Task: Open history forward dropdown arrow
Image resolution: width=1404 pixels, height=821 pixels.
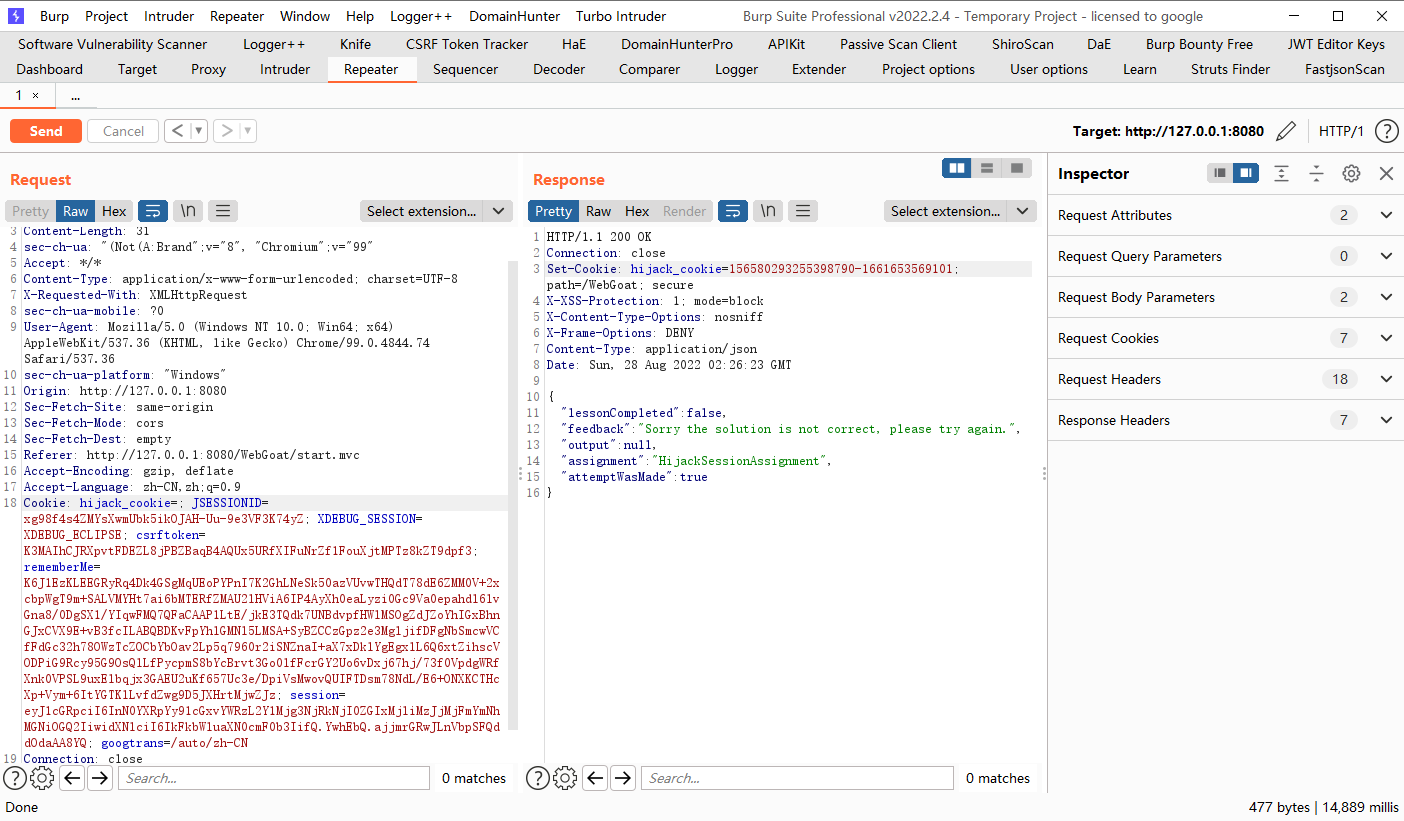Action: (247, 131)
